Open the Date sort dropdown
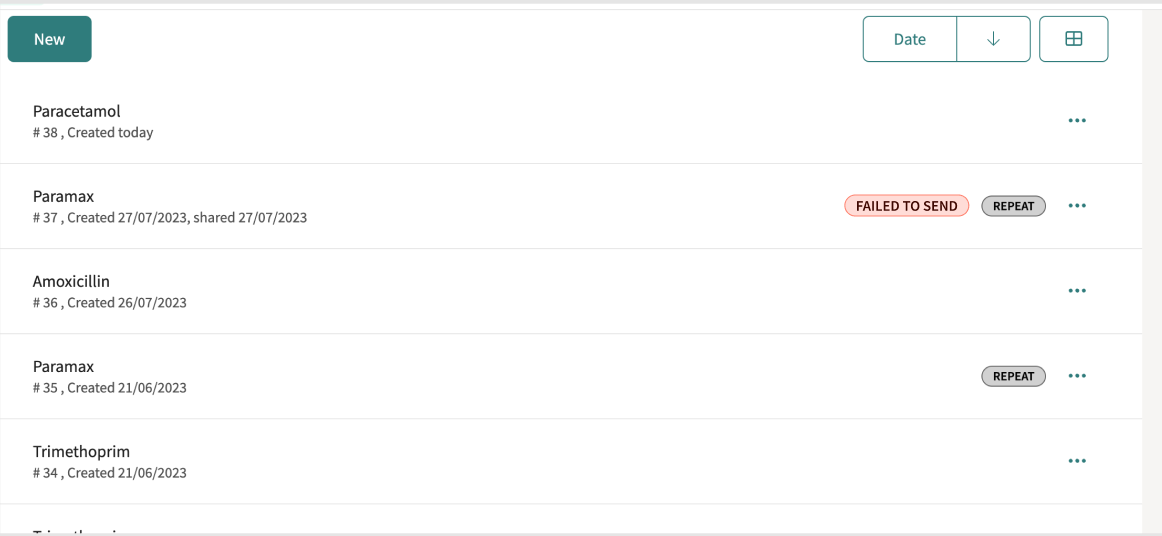The height and width of the screenshot is (536, 1162). point(910,39)
